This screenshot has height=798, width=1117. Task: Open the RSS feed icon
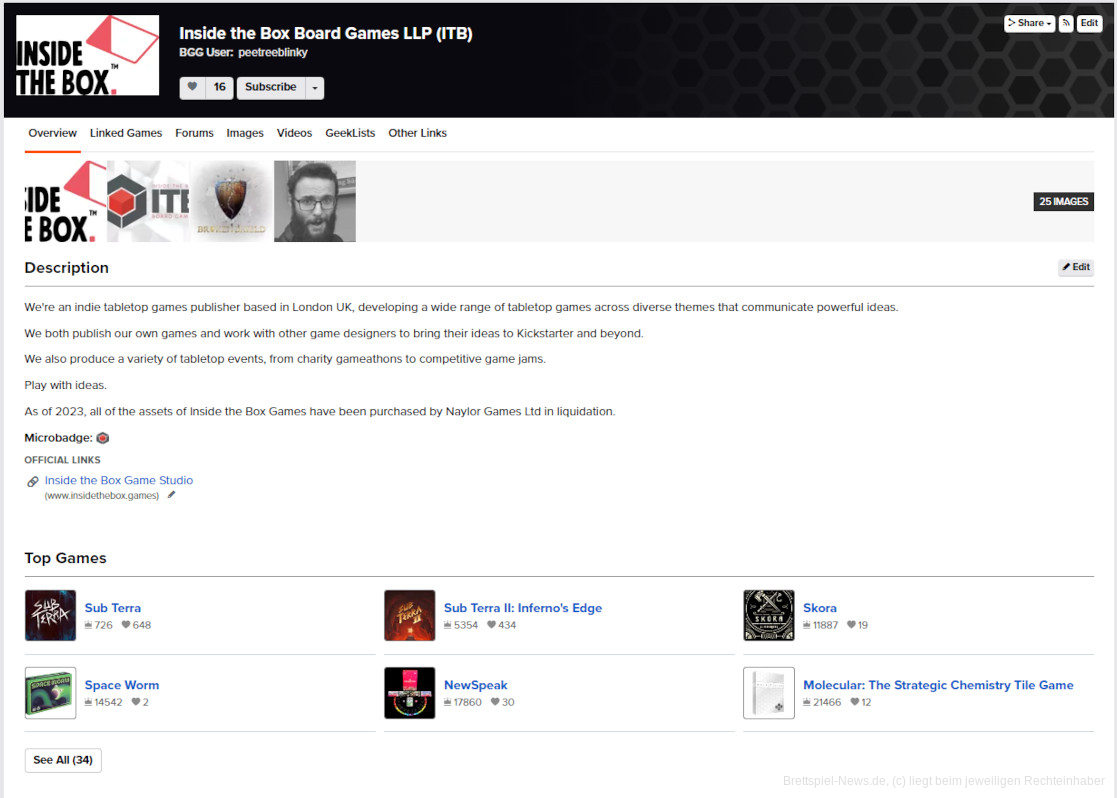point(1066,23)
